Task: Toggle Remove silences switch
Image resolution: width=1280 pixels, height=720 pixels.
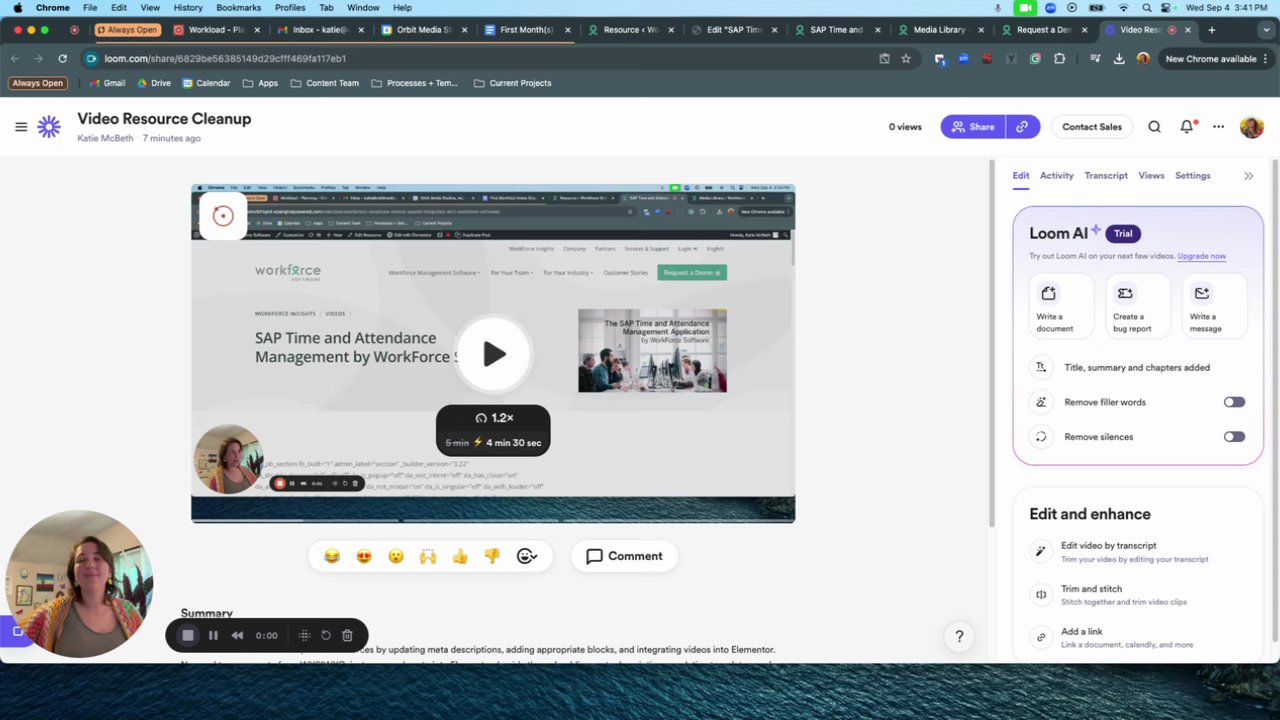Action: [1234, 437]
